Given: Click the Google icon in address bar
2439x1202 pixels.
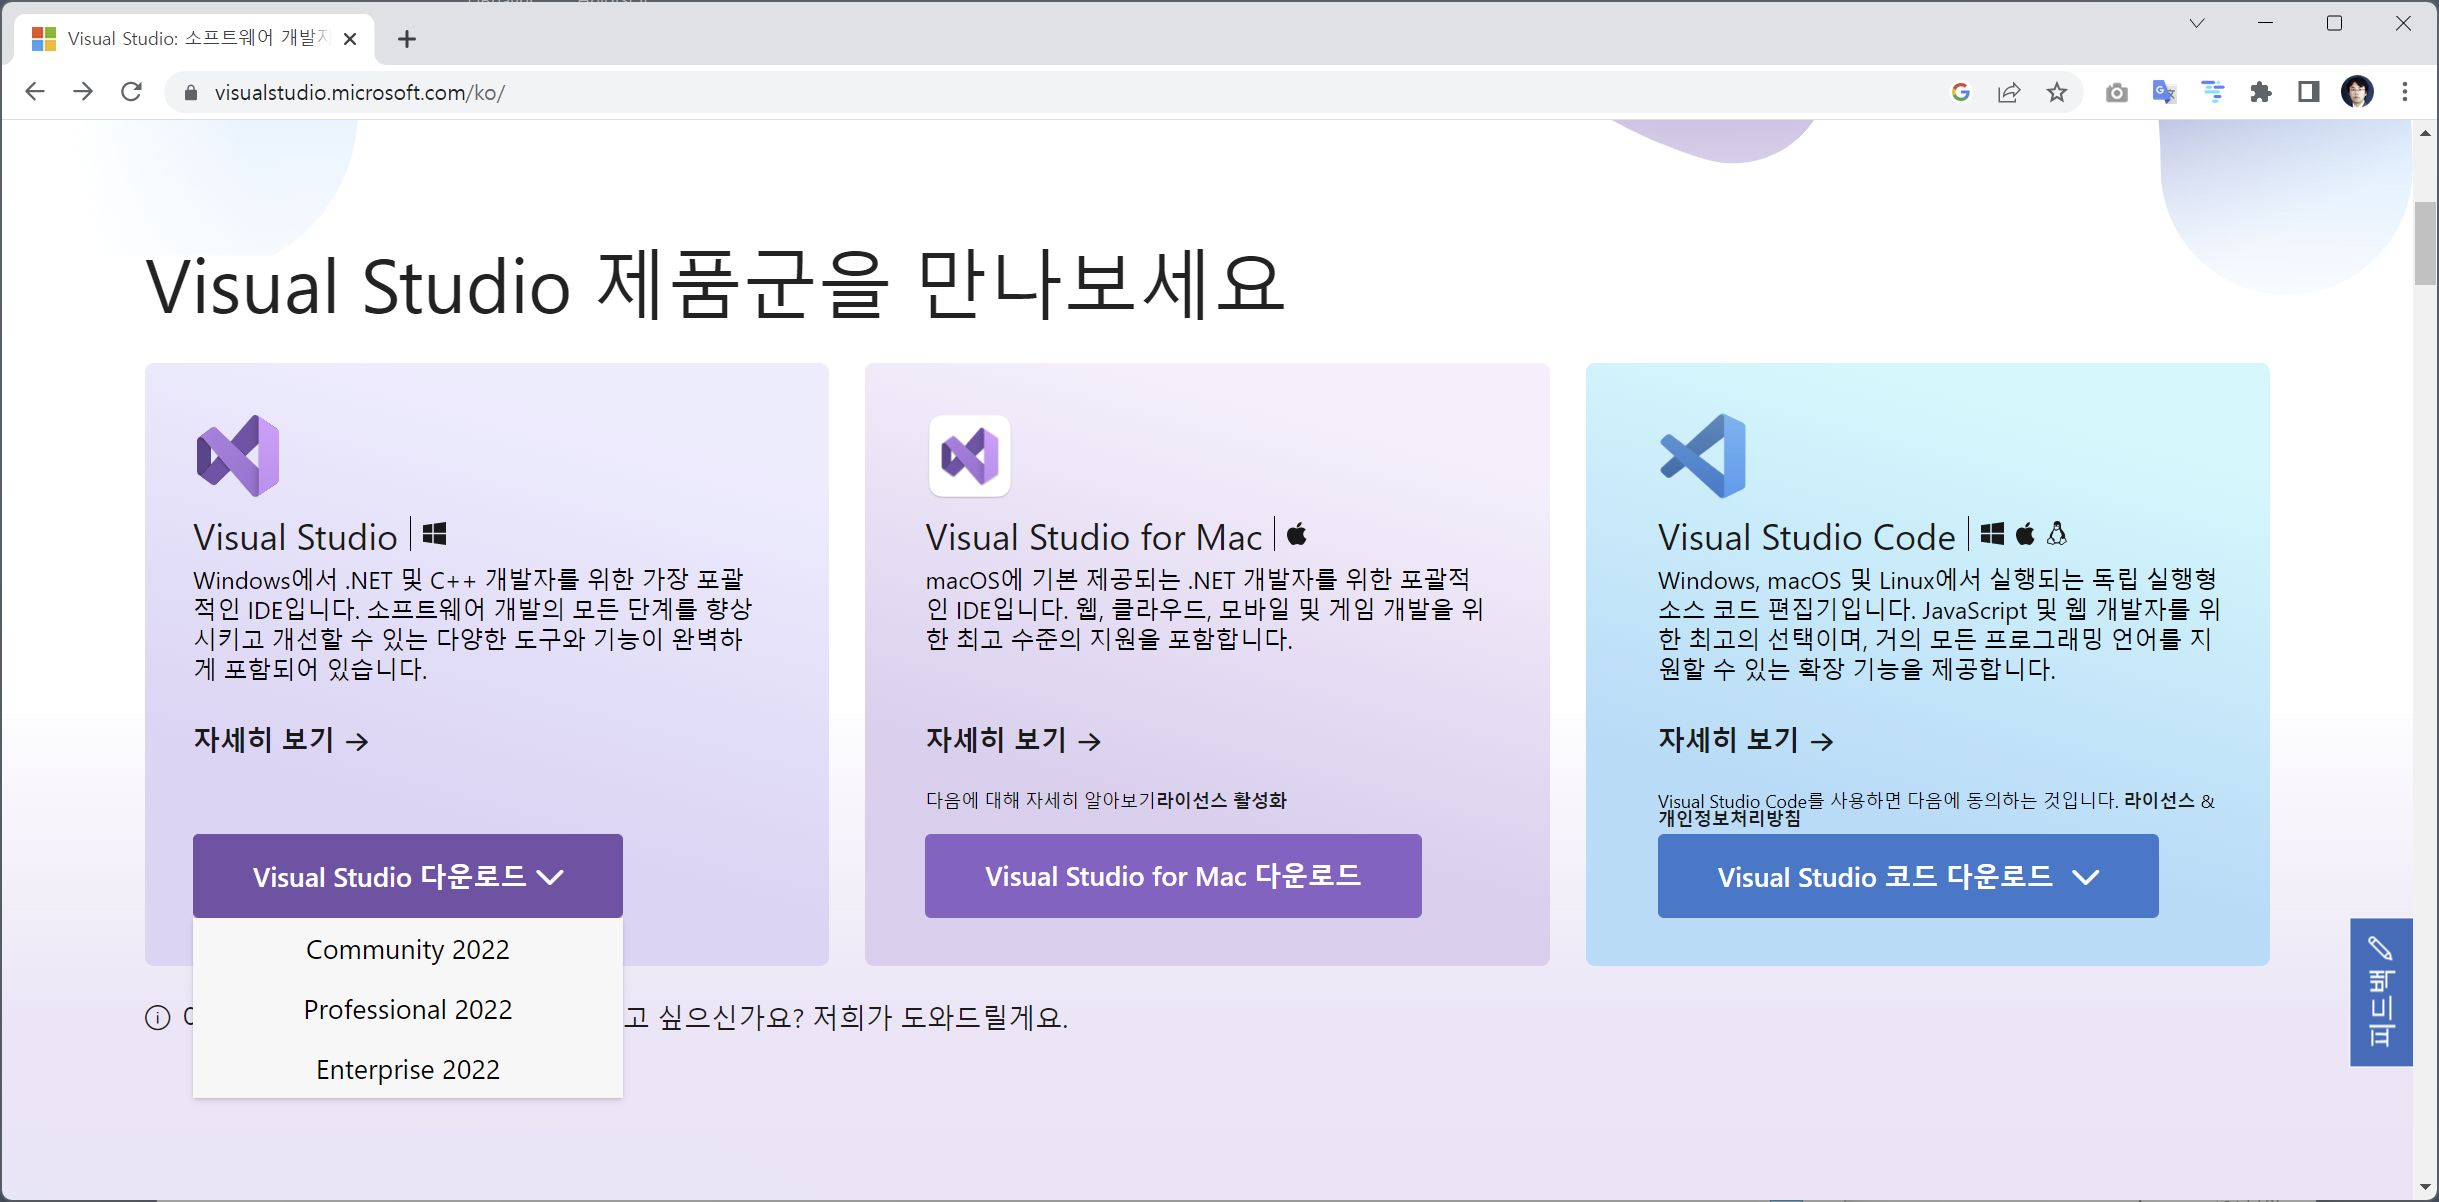Looking at the screenshot, I should tap(1960, 92).
